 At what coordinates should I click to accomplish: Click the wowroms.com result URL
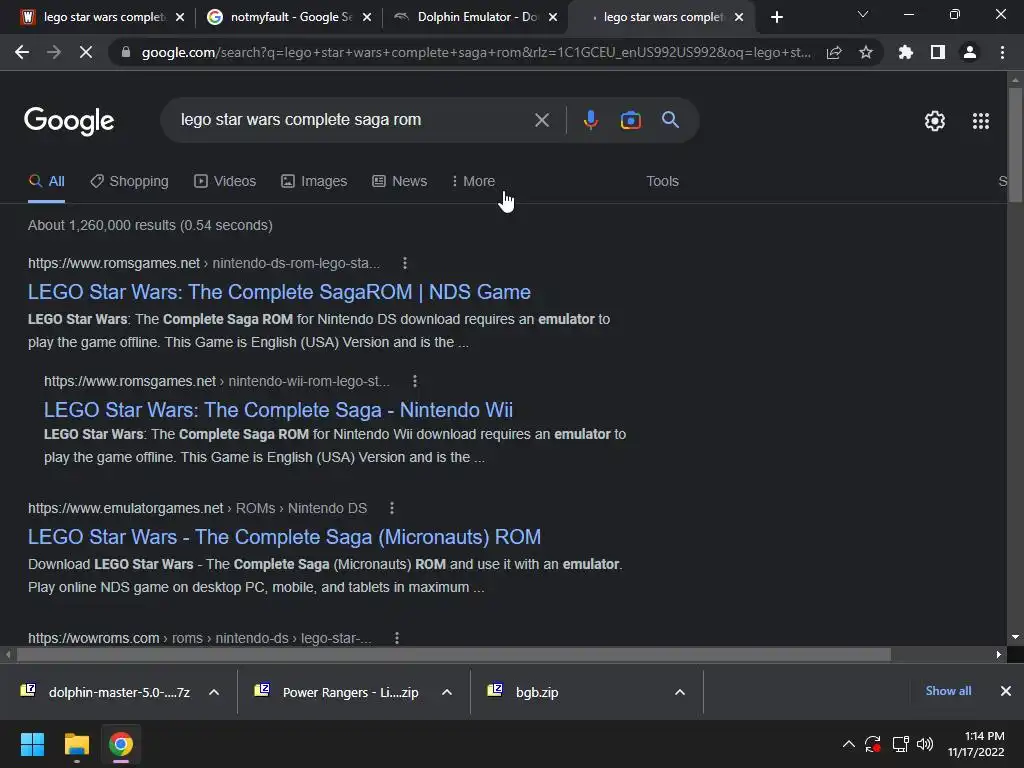coord(200,638)
